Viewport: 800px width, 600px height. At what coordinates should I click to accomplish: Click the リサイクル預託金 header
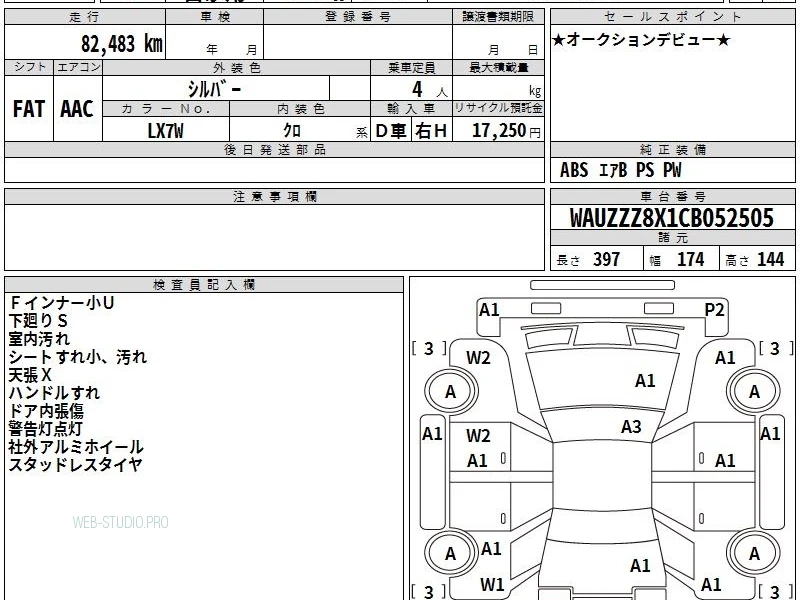coord(498,108)
